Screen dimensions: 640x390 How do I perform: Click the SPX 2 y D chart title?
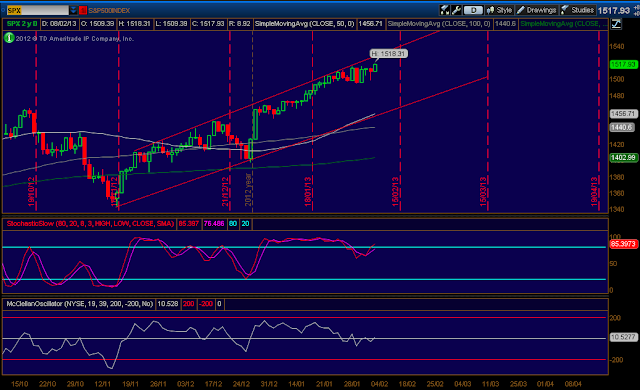(x=22, y=24)
